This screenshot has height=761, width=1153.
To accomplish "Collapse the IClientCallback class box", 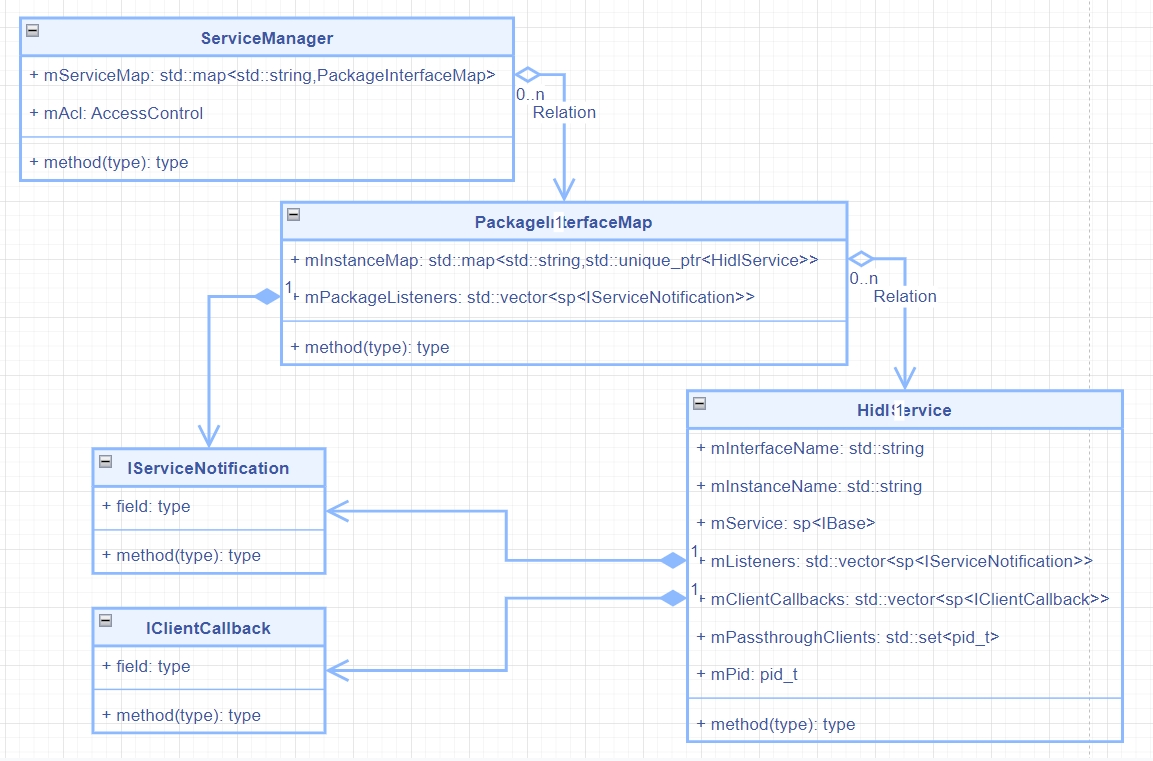I will click(x=105, y=621).
